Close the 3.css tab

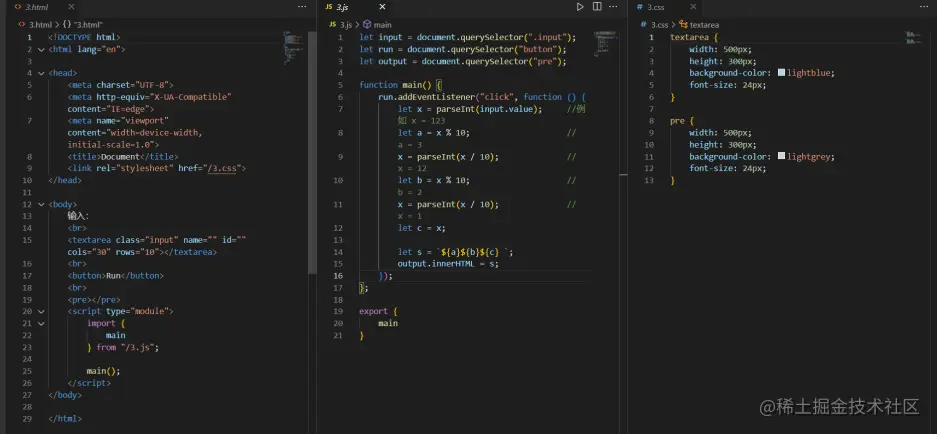coord(693,7)
